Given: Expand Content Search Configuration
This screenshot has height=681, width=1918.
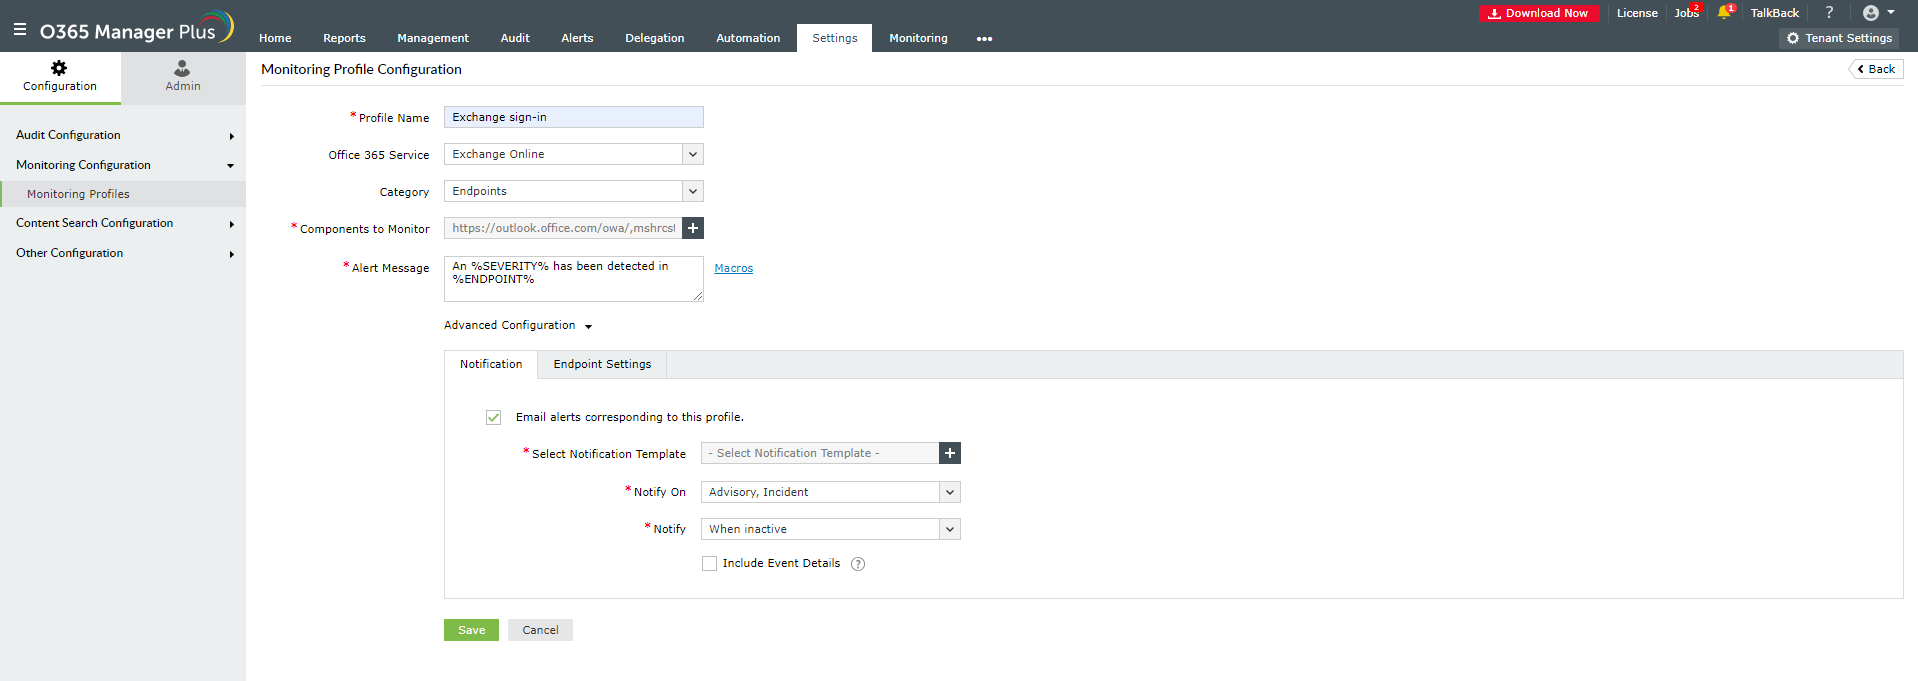Looking at the screenshot, I should tap(122, 223).
